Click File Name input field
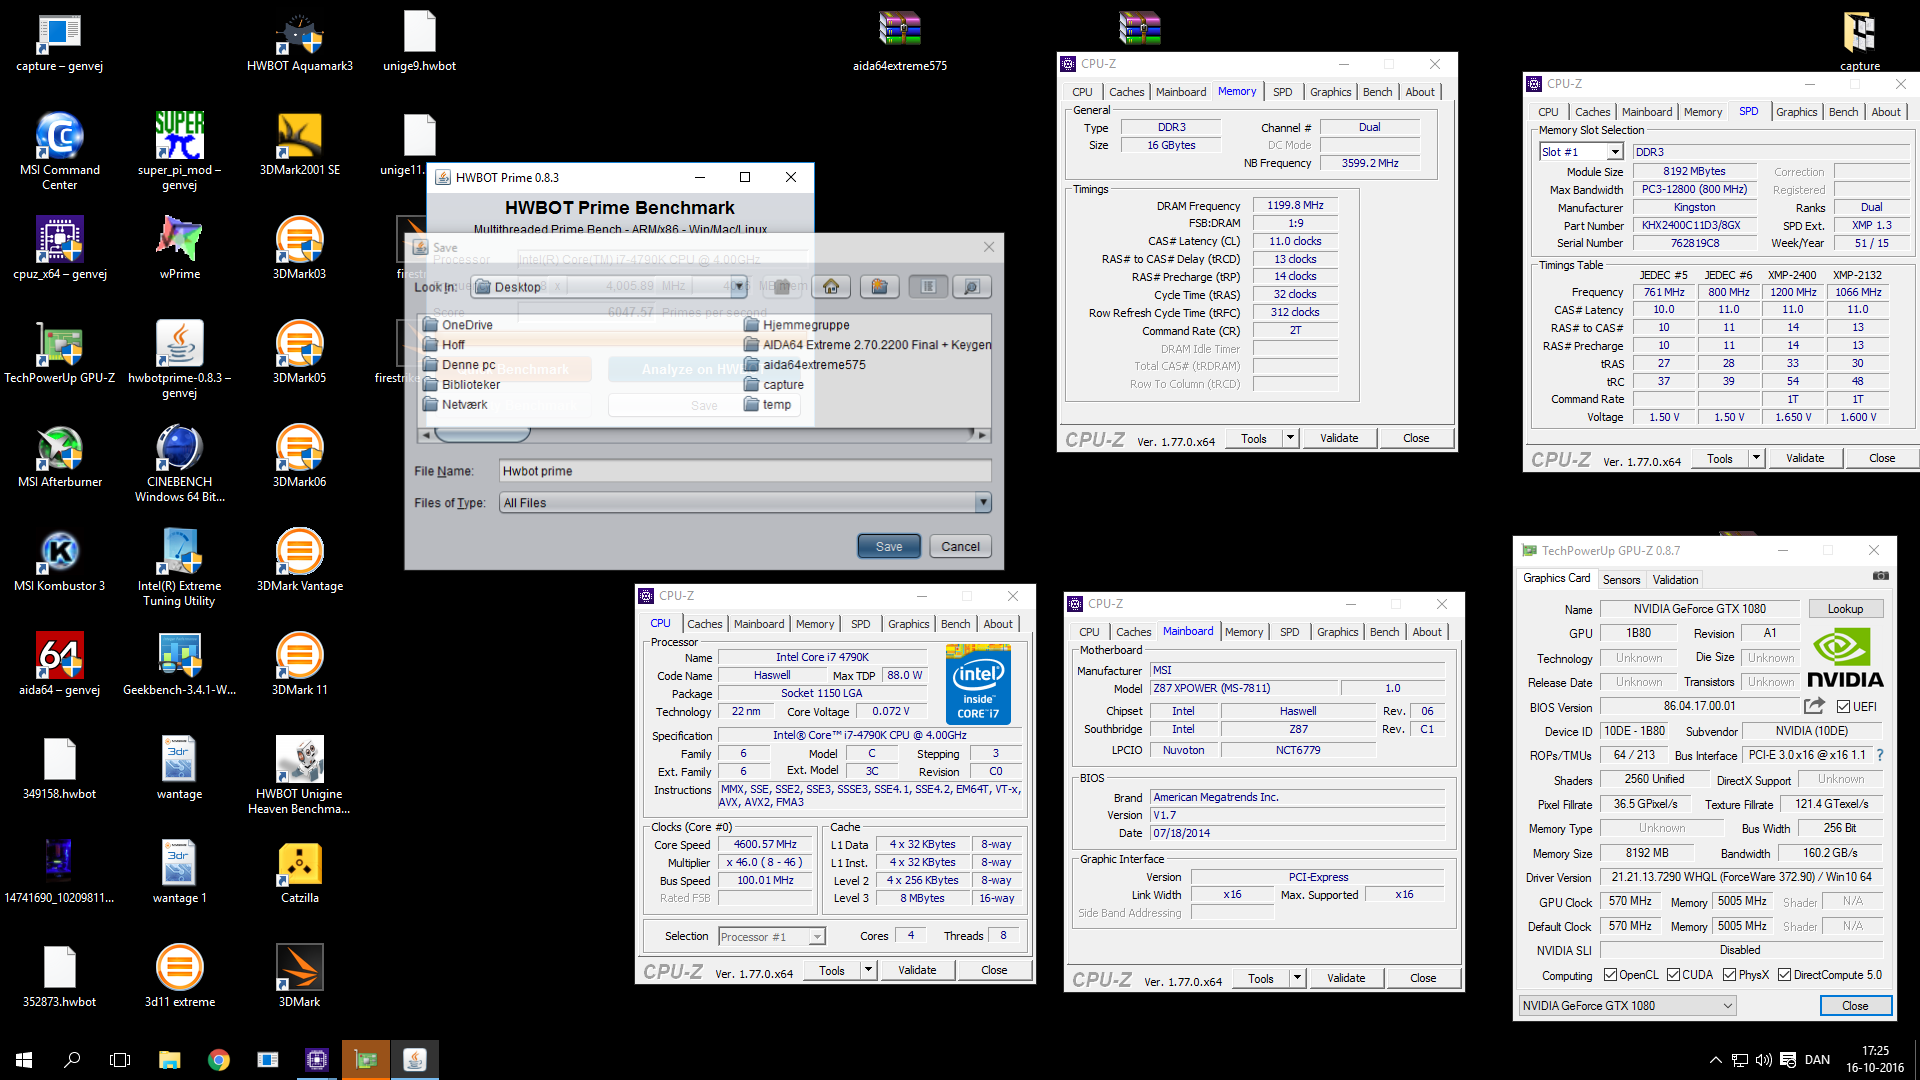Screen dimensions: 1920x1080 [745, 471]
